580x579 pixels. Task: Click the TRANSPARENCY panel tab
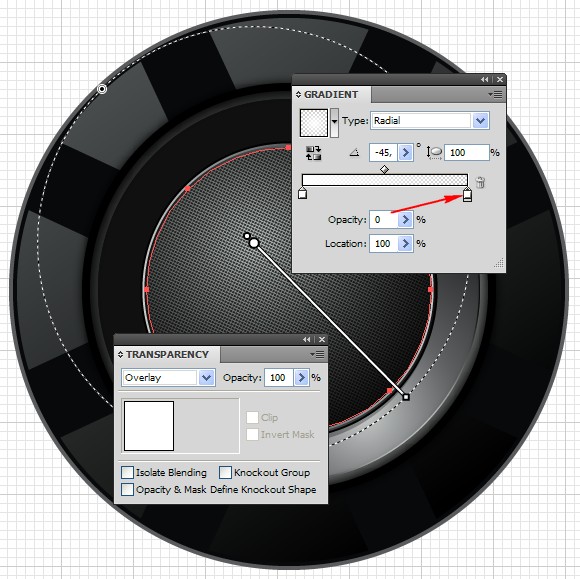(x=168, y=354)
